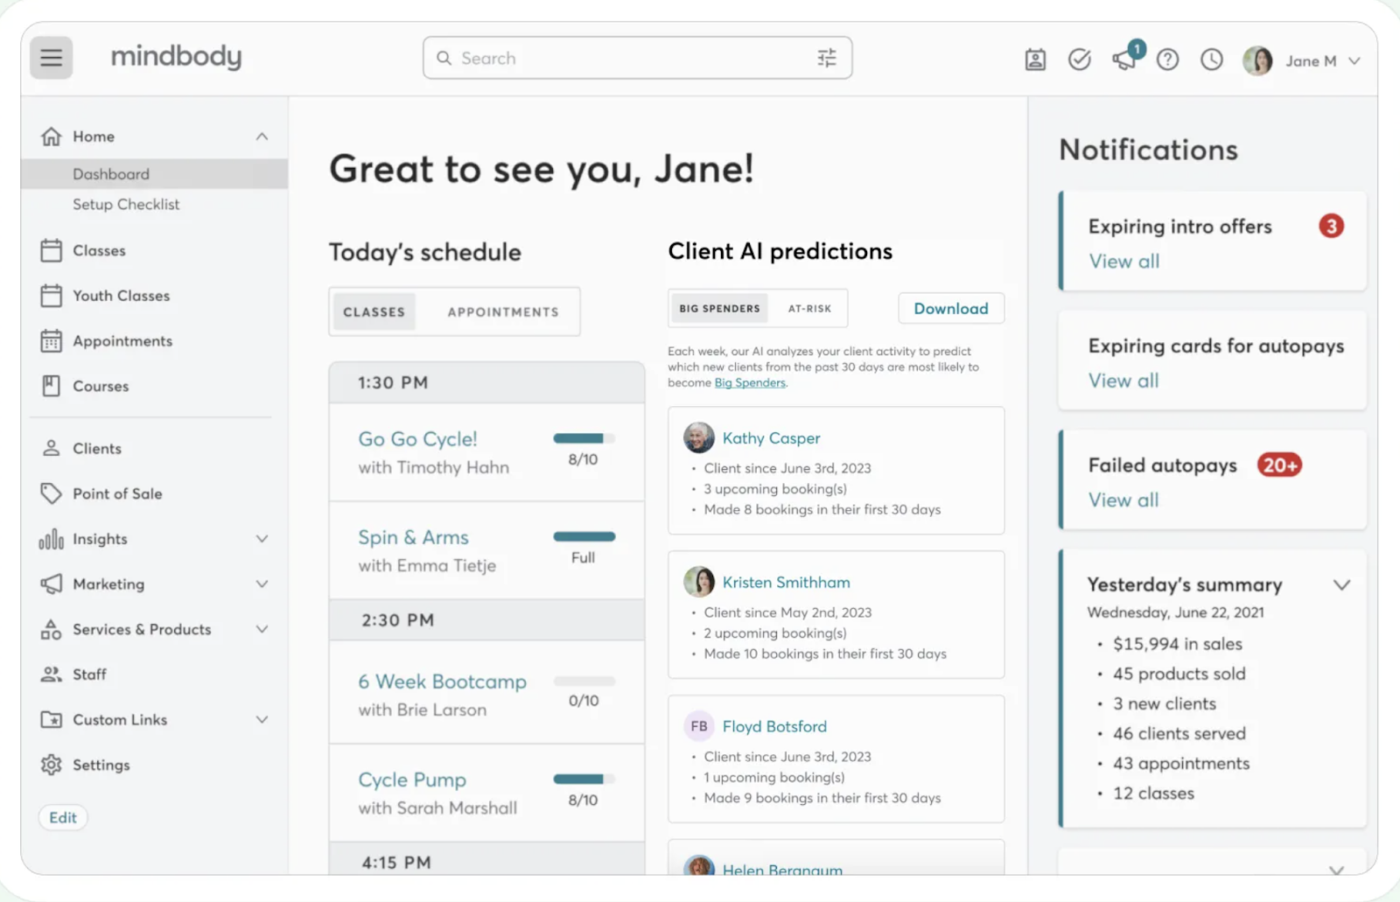1400x902 pixels.
Task: Click the contact badge icon in header
Action: tap(1035, 60)
